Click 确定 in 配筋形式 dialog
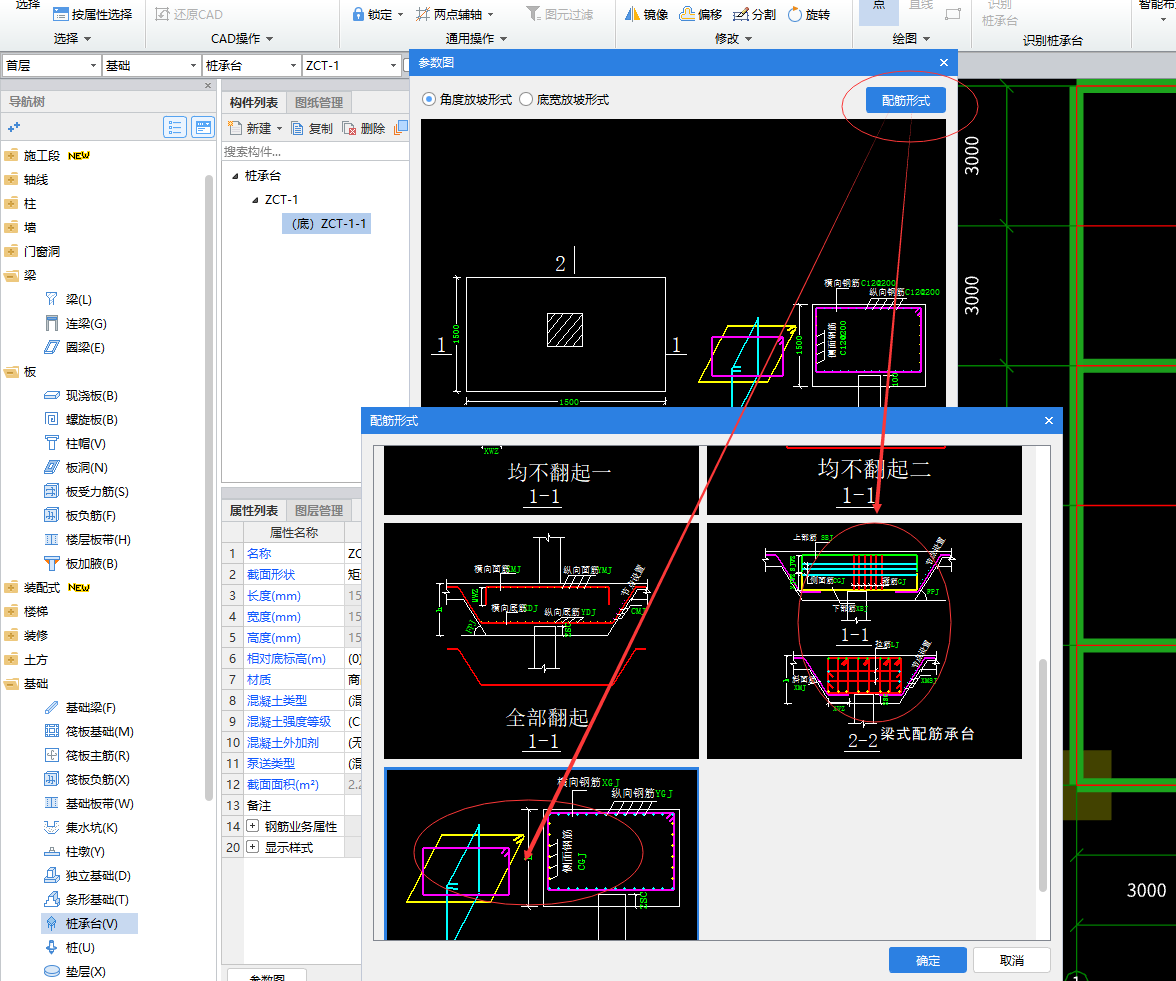This screenshot has height=981, width=1176. (928, 960)
